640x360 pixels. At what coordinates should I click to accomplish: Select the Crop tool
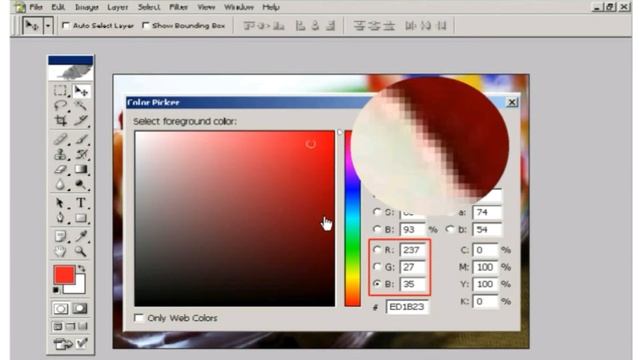coord(60,120)
